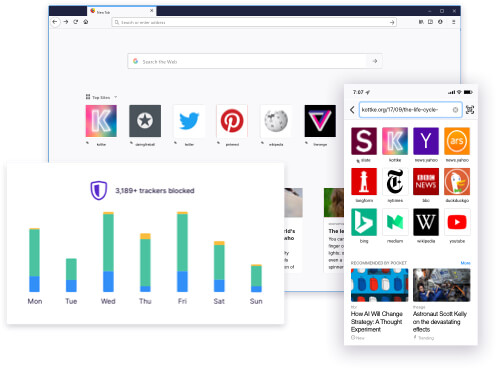Select the New Tab browser tab

[118, 11]
